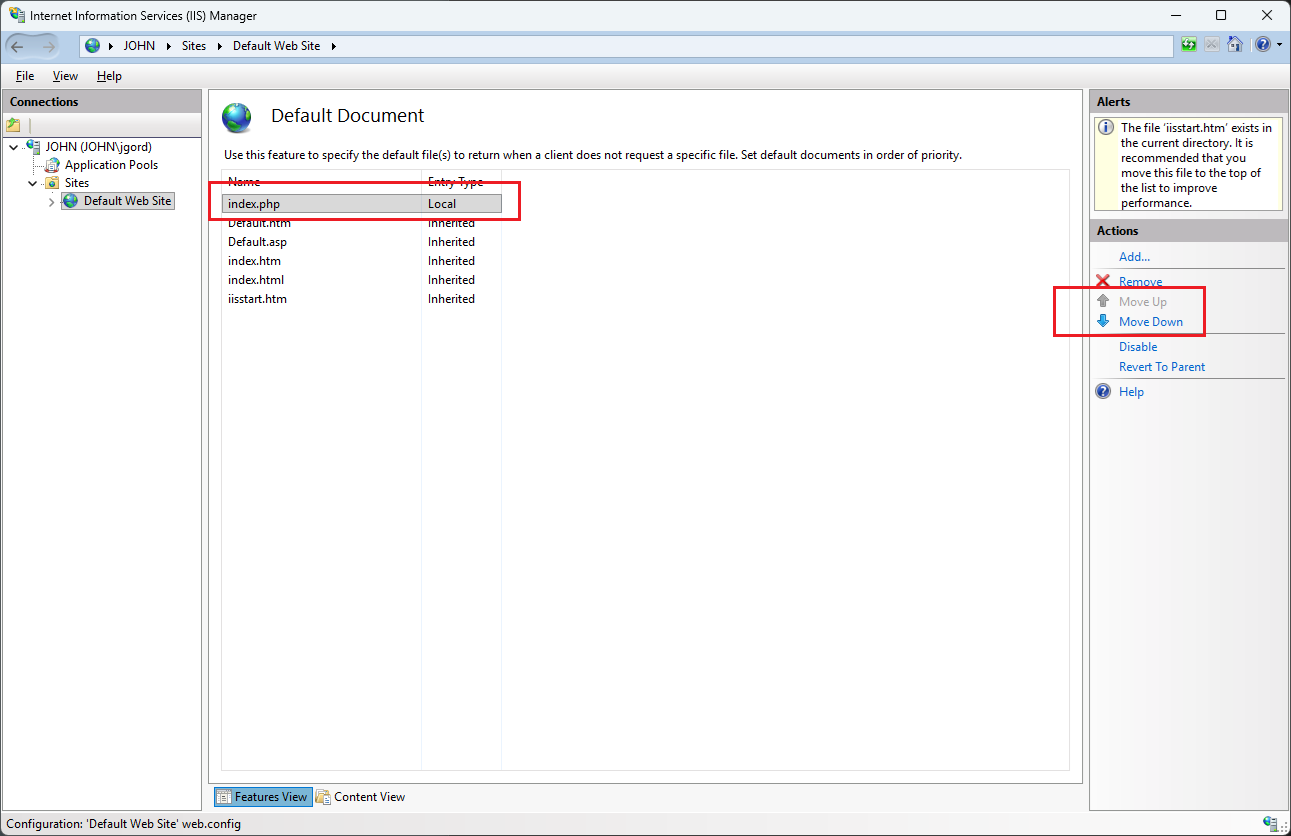Click the create connection icon in Connections
1291x836 pixels.
[14, 125]
